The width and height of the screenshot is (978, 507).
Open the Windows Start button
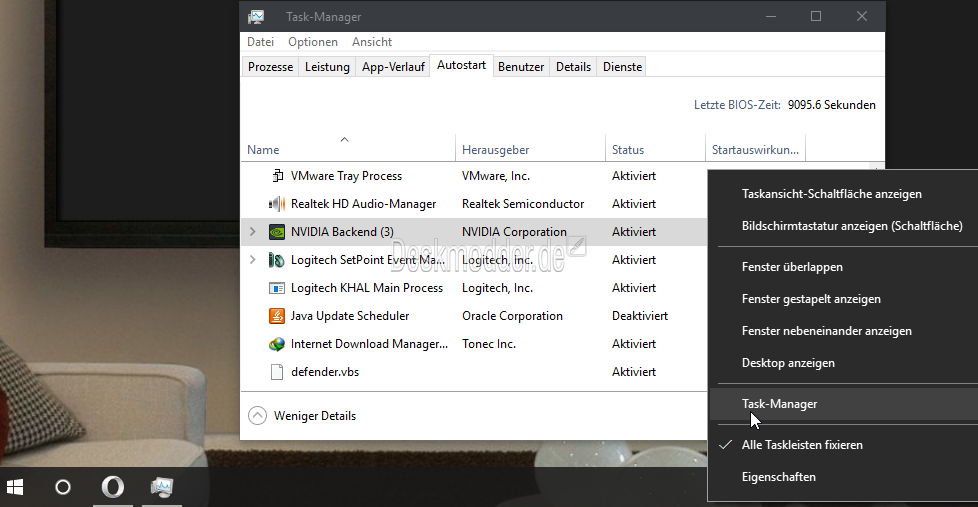click(14, 487)
